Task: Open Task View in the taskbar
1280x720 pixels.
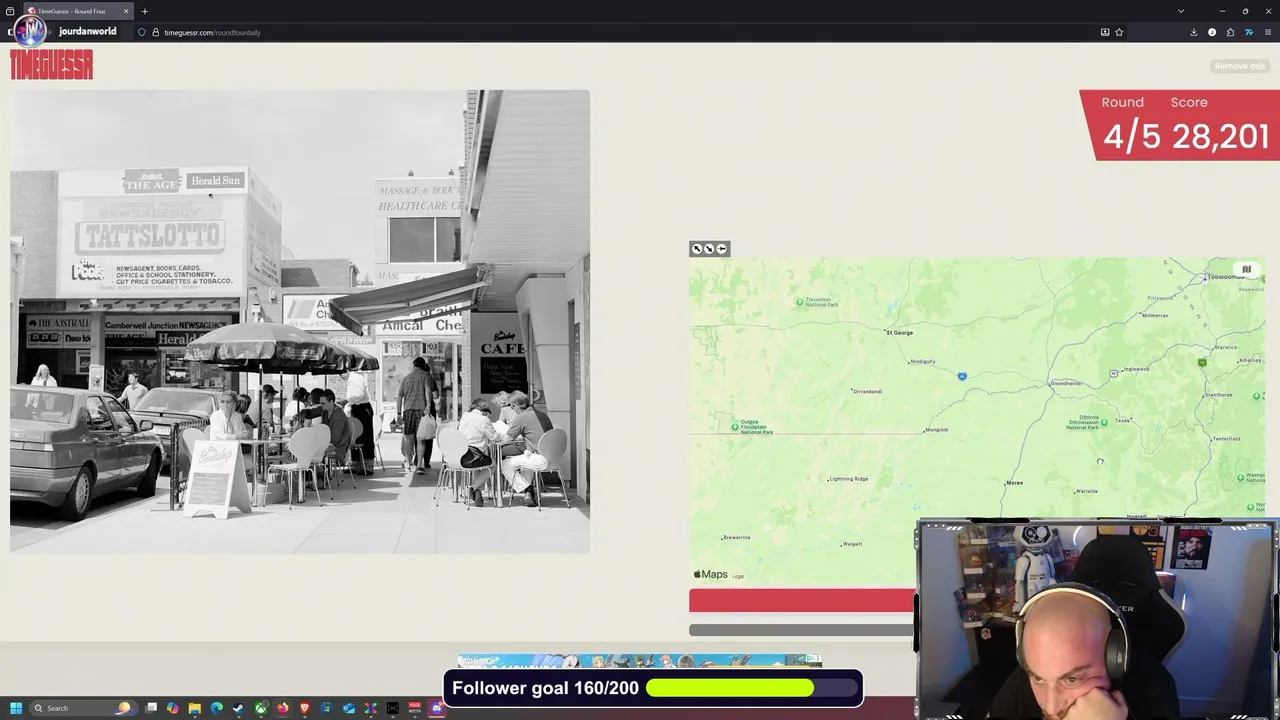Action: pos(151,708)
